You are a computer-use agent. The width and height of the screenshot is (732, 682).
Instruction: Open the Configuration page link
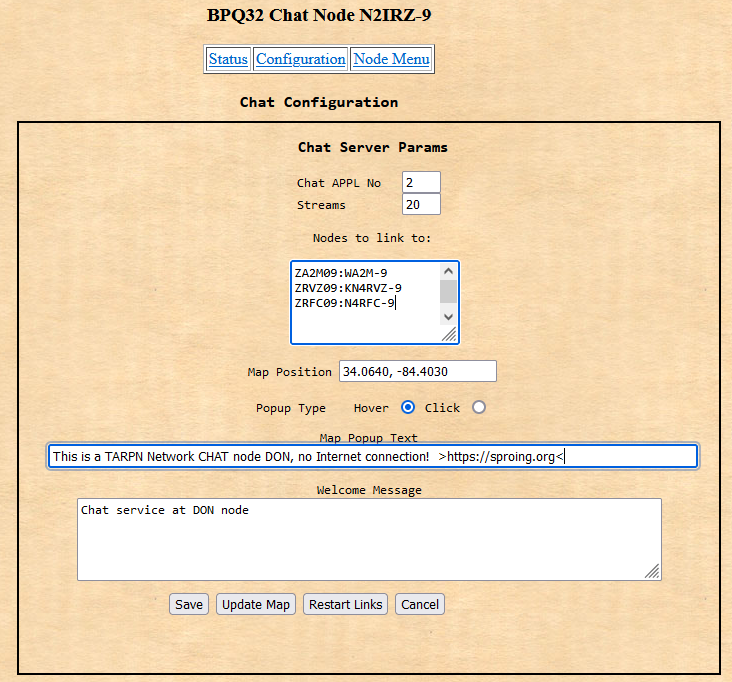pos(301,59)
